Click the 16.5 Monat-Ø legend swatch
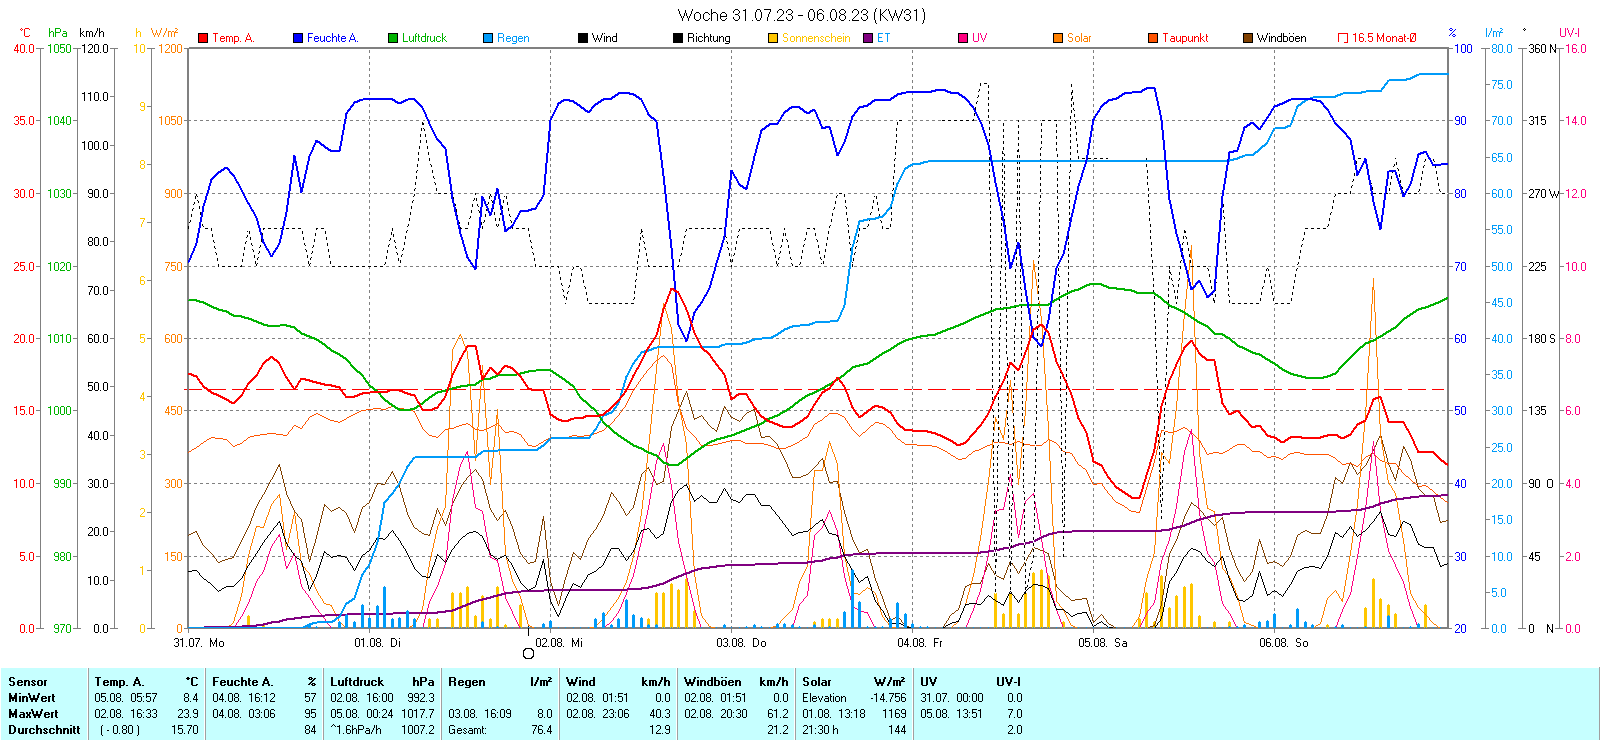The height and width of the screenshot is (740, 1600). coord(1343,38)
